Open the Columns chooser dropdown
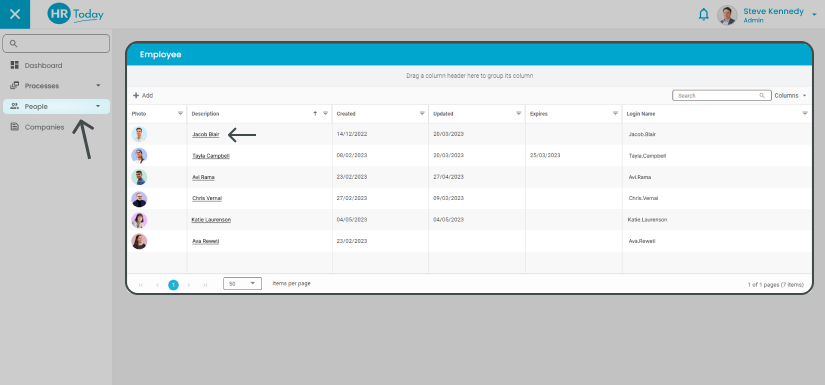Screen dimensions: 825x385 coord(790,96)
